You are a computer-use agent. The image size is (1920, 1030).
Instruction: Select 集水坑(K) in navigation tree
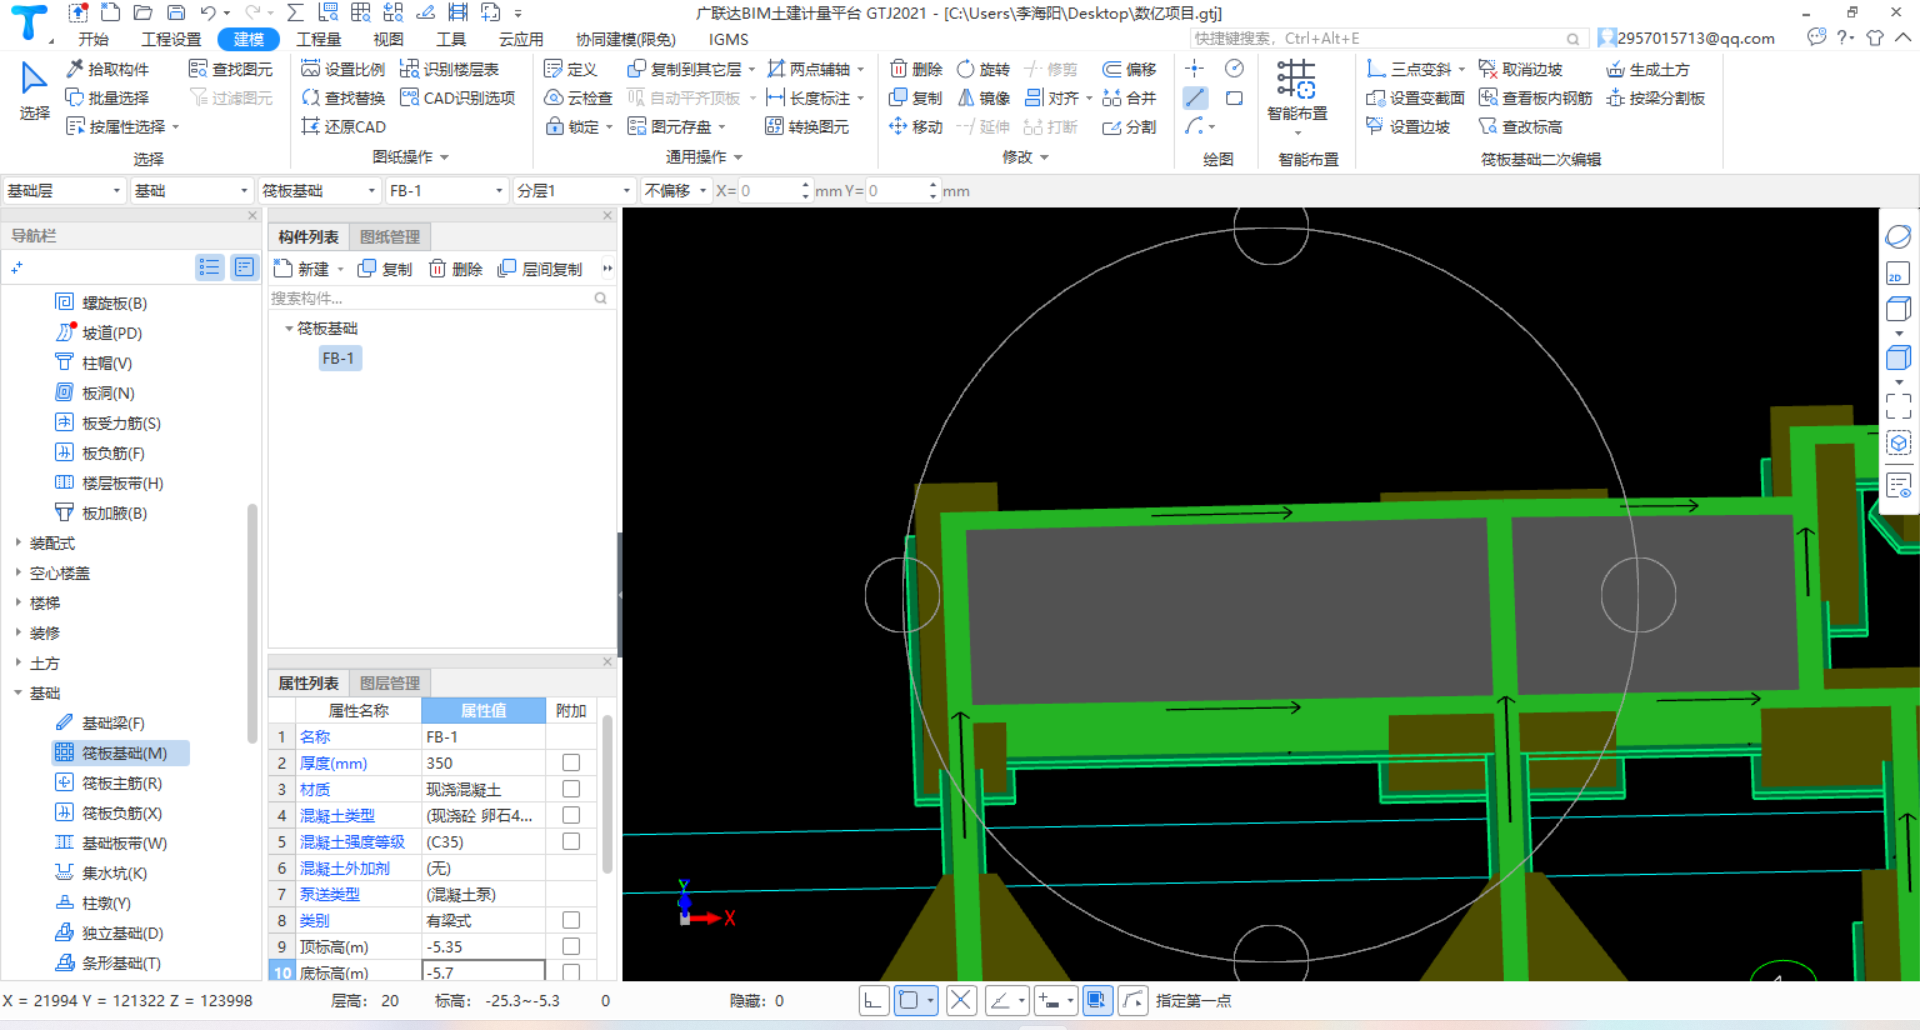(x=114, y=873)
